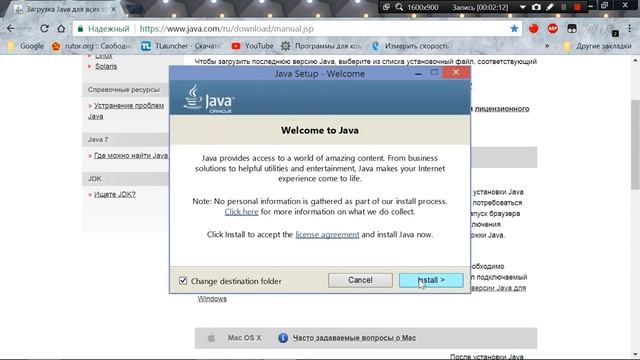Click the Install button
Viewport: 640px width, 360px height.
(431, 280)
